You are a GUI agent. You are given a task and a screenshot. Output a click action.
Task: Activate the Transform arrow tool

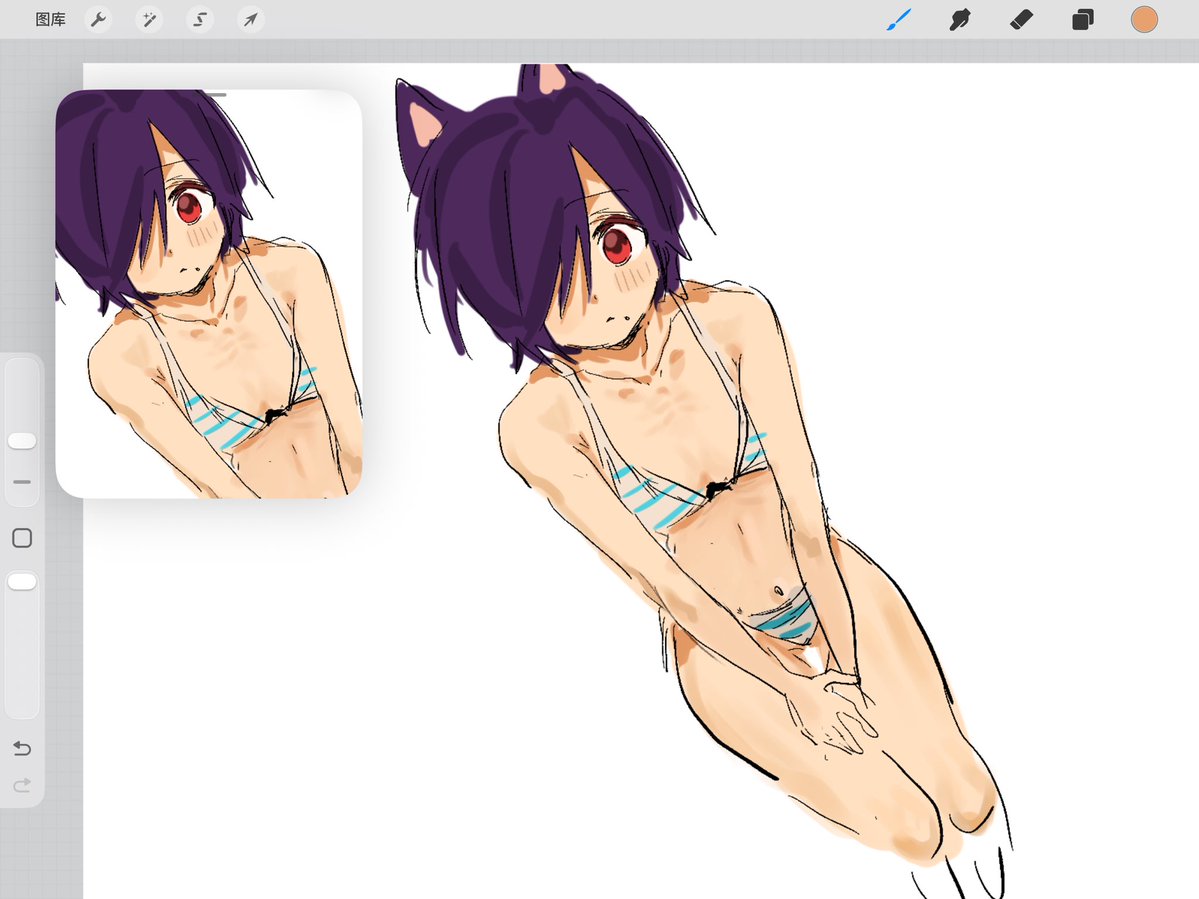click(251, 20)
